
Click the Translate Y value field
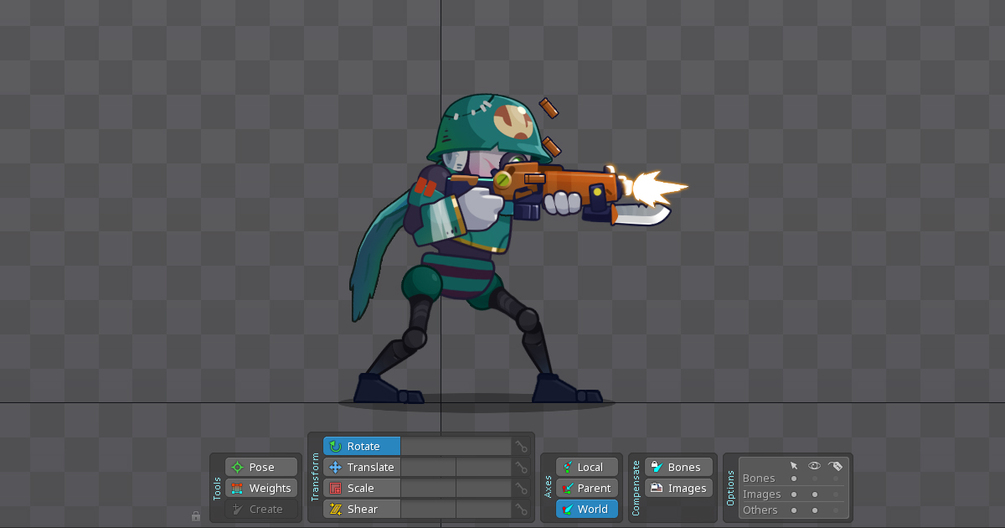click(484, 467)
